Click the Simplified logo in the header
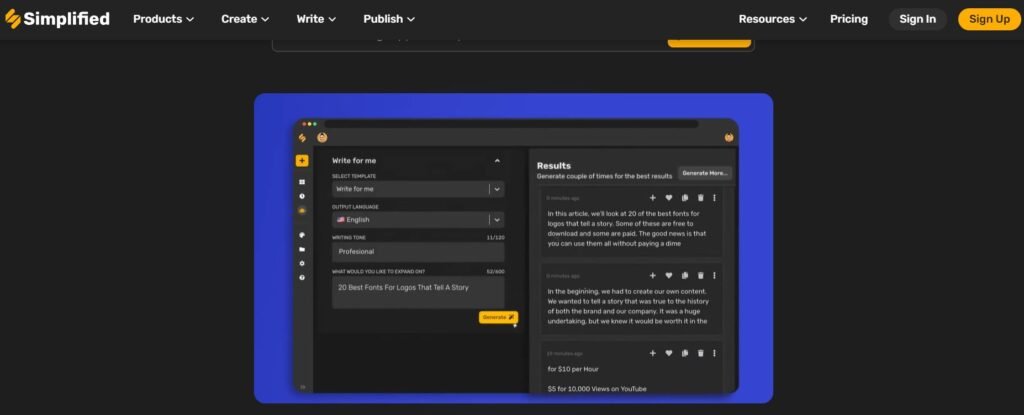1024x415 pixels. pyautogui.click(x=57, y=19)
